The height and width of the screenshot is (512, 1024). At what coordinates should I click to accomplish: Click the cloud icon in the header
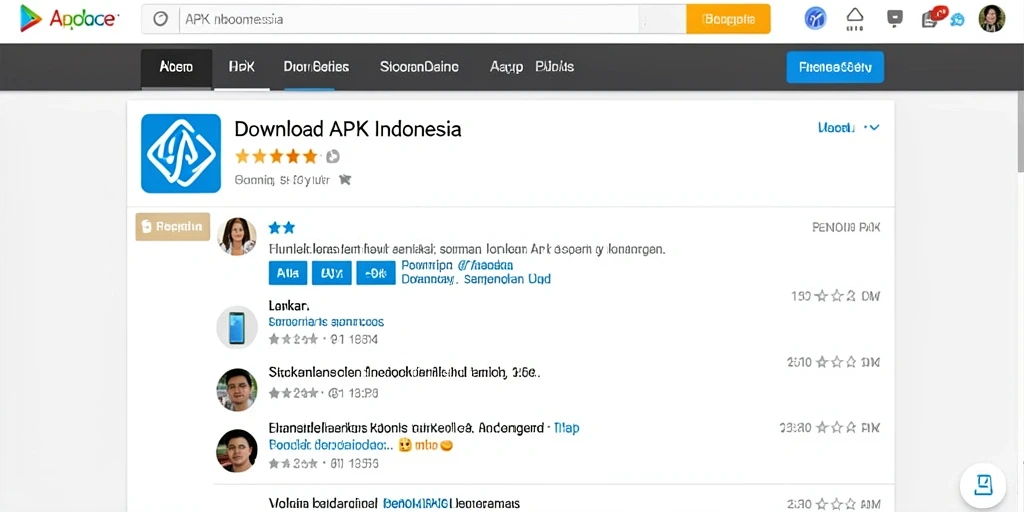click(x=855, y=18)
